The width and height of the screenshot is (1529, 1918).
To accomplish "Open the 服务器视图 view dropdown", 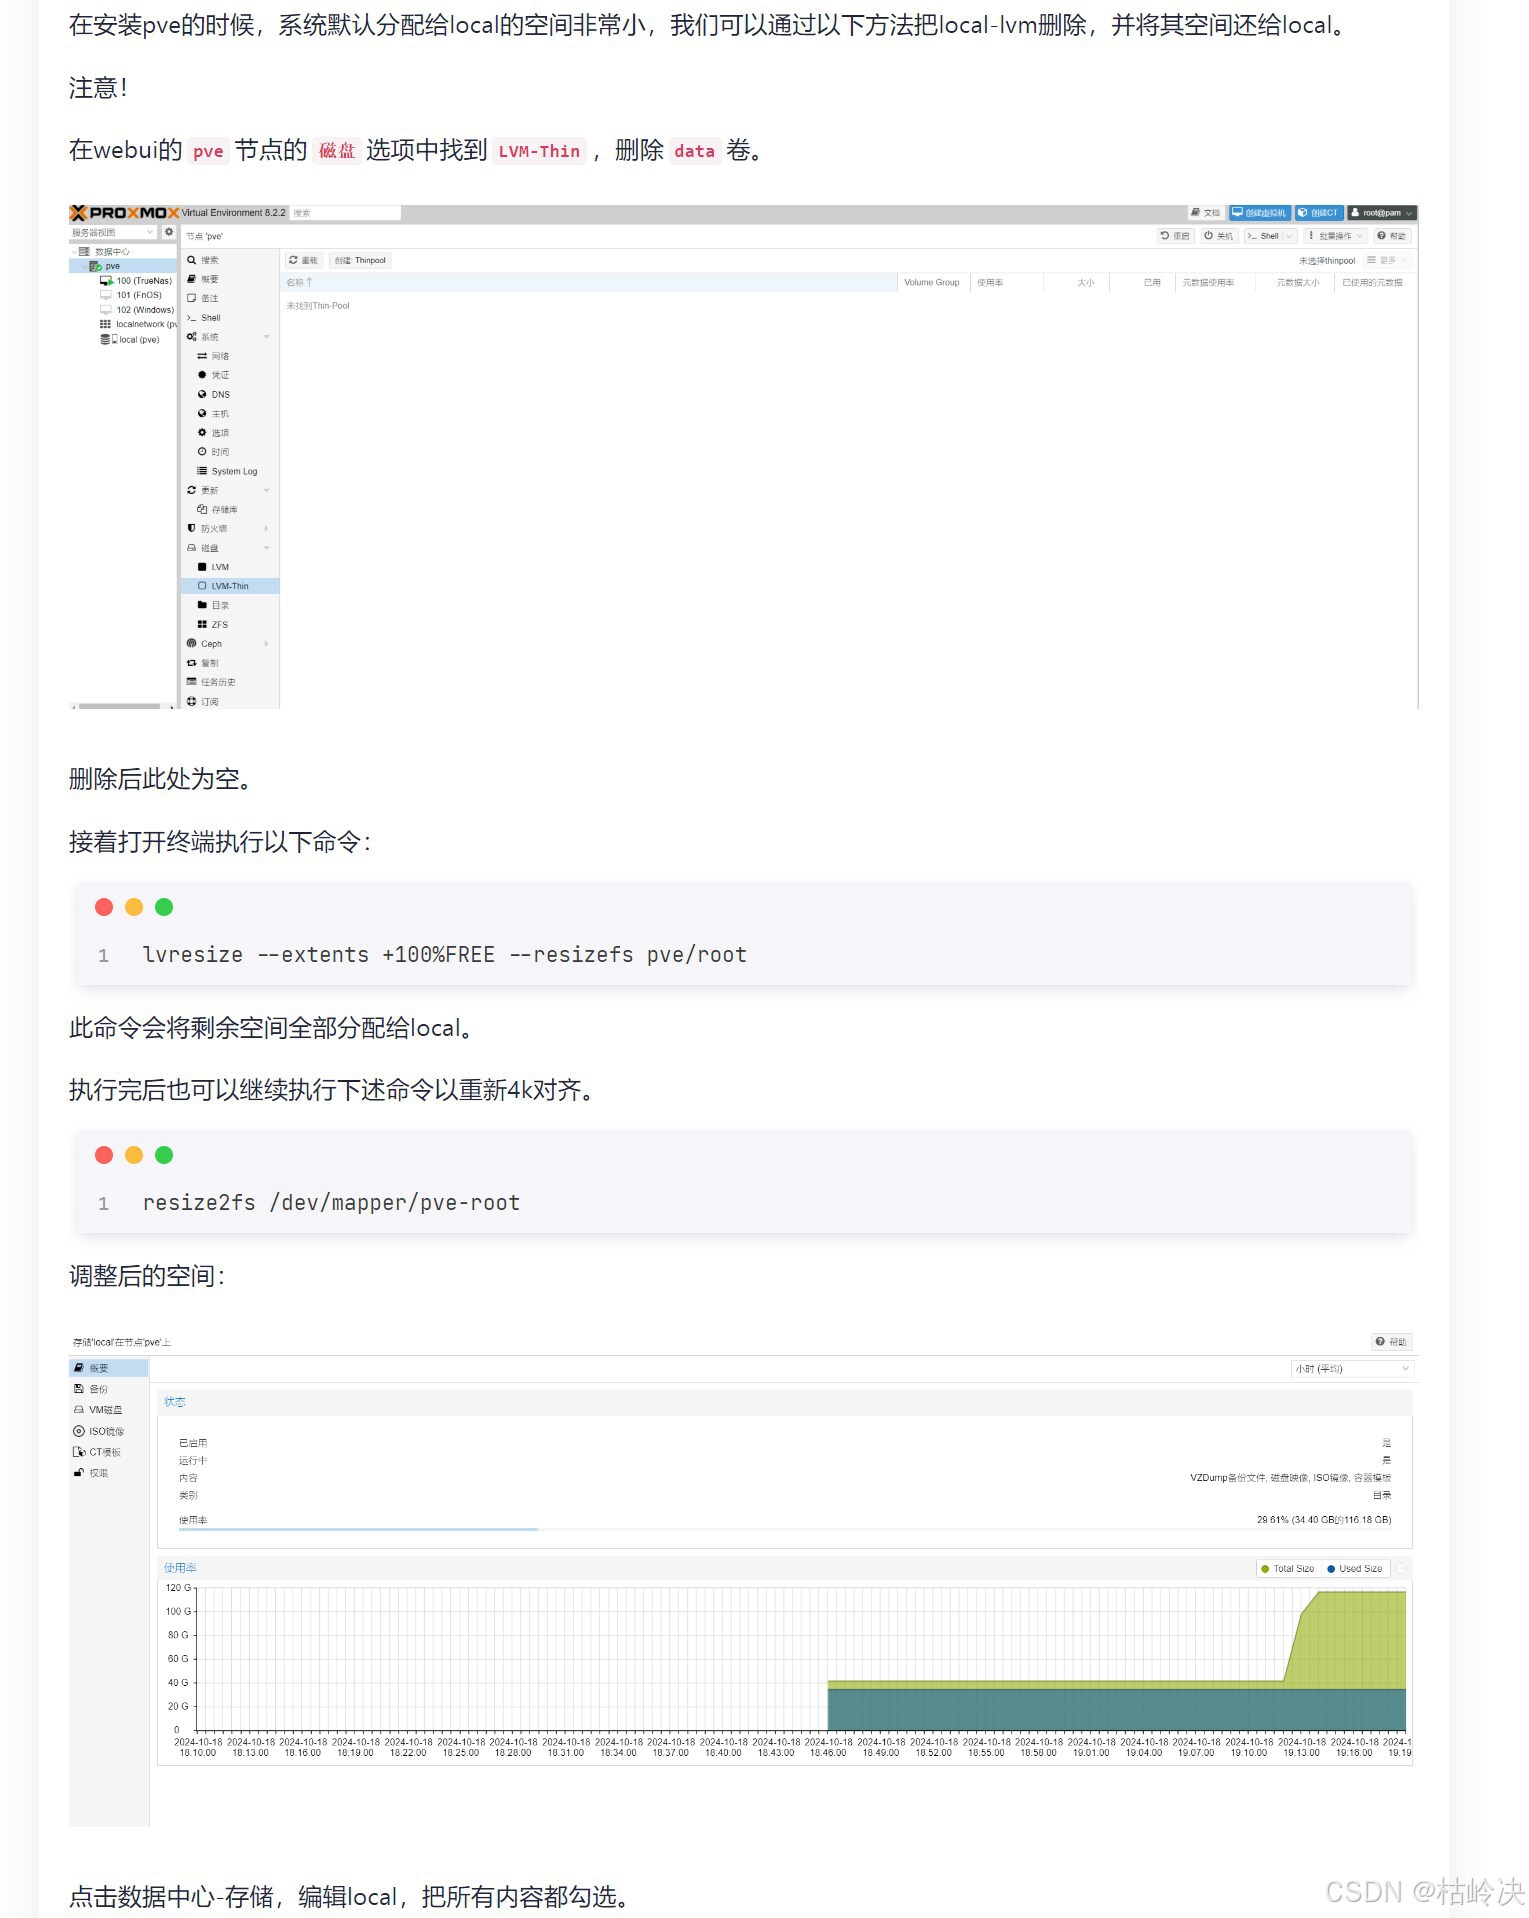I will click(x=113, y=232).
